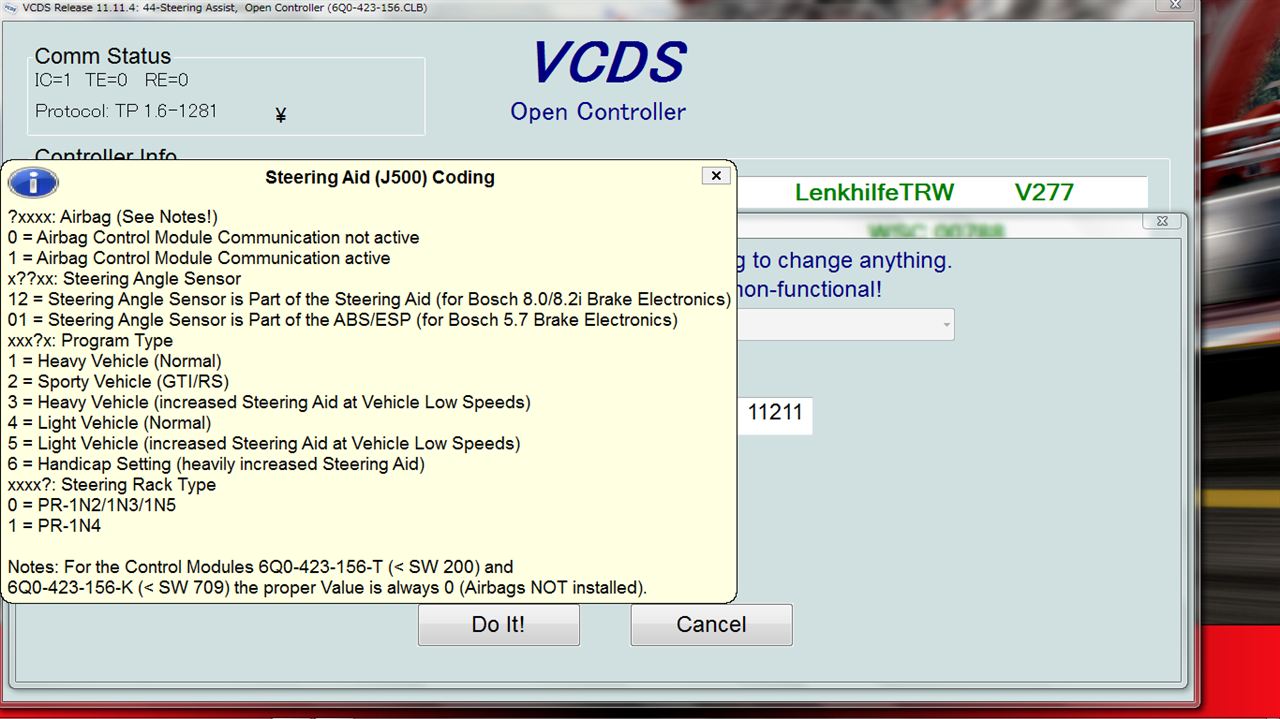Click the "TE=0" status value
The image size is (1280, 719).
[106, 80]
